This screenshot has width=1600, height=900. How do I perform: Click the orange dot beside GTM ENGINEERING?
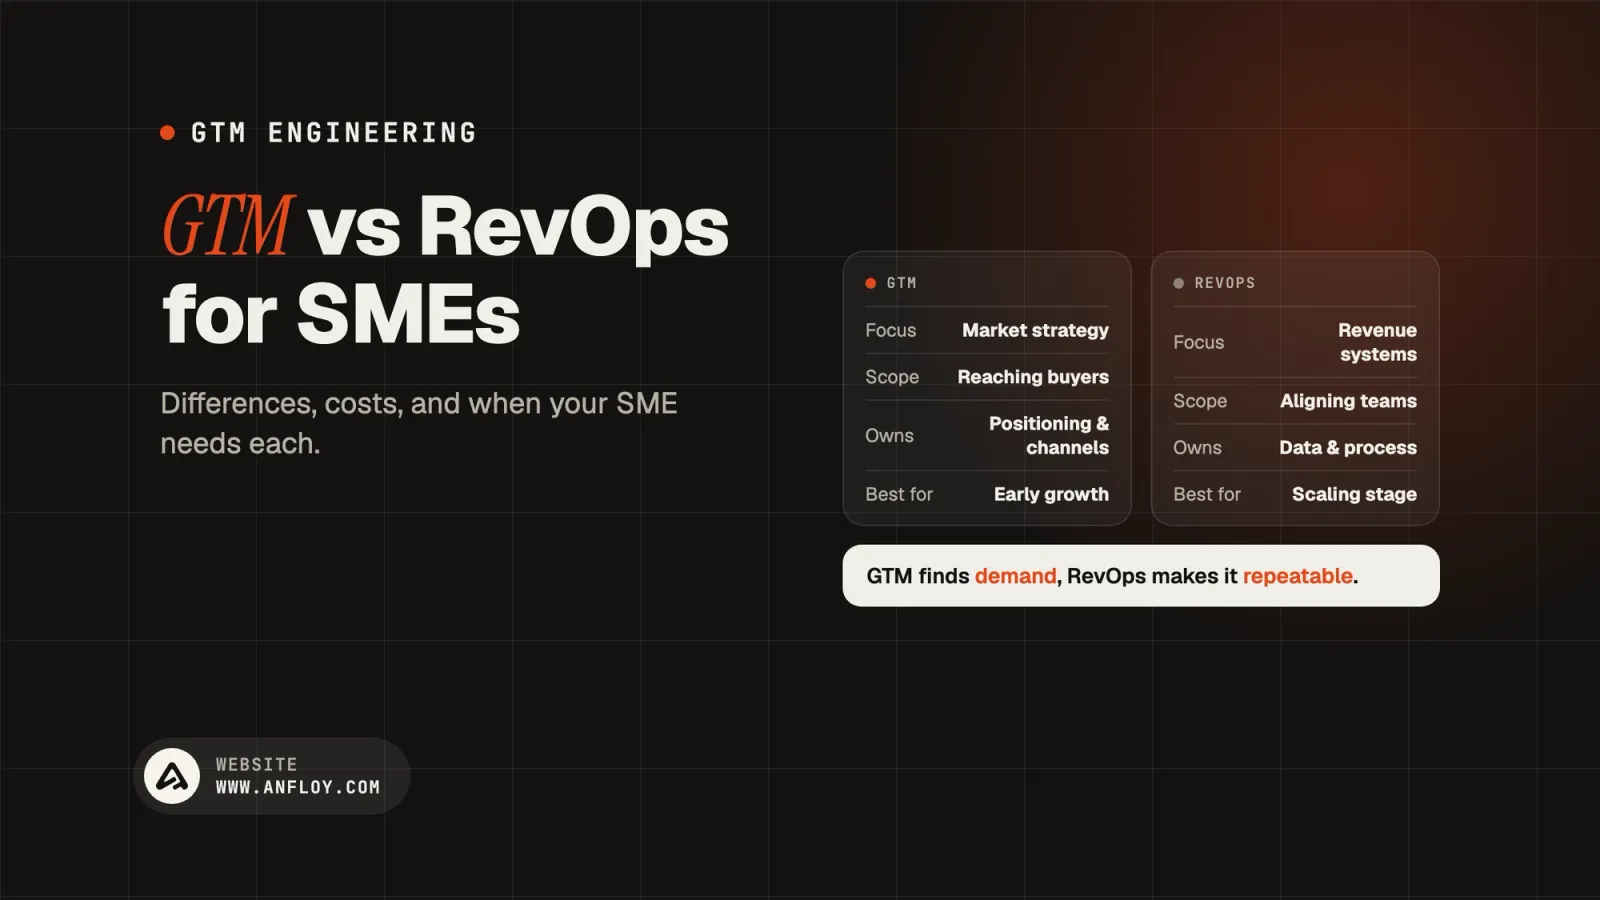[167, 132]
